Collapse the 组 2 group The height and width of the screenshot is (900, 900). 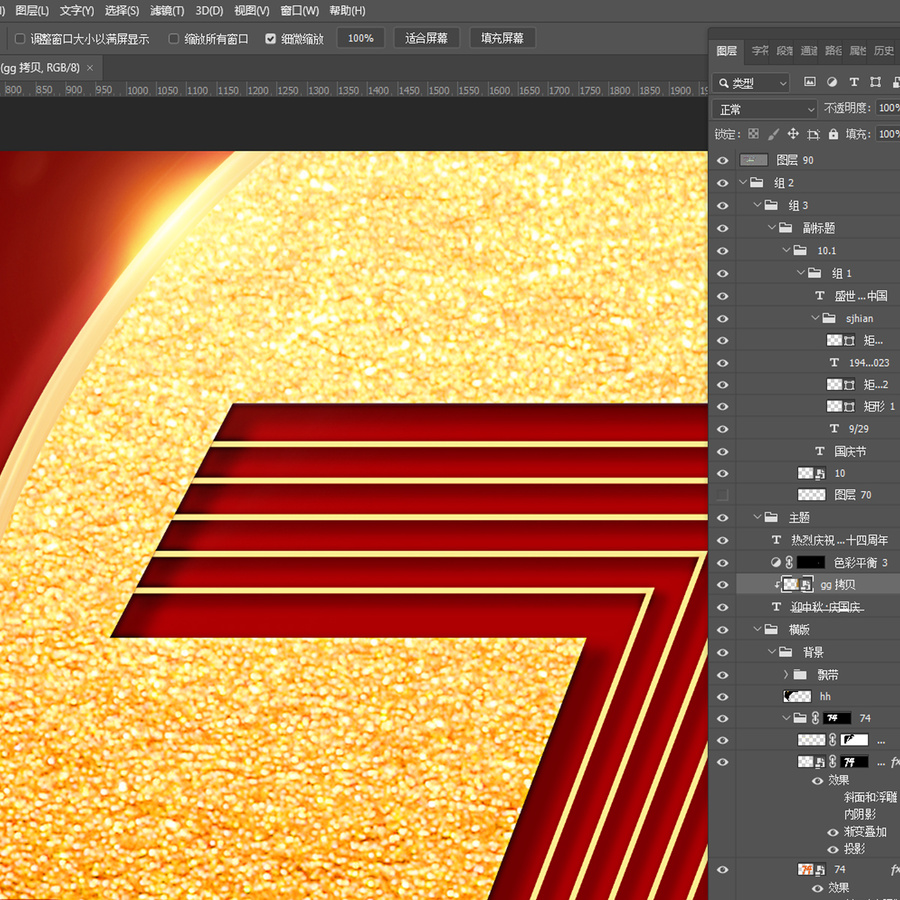pyautogui.click(x=743, y=183)
